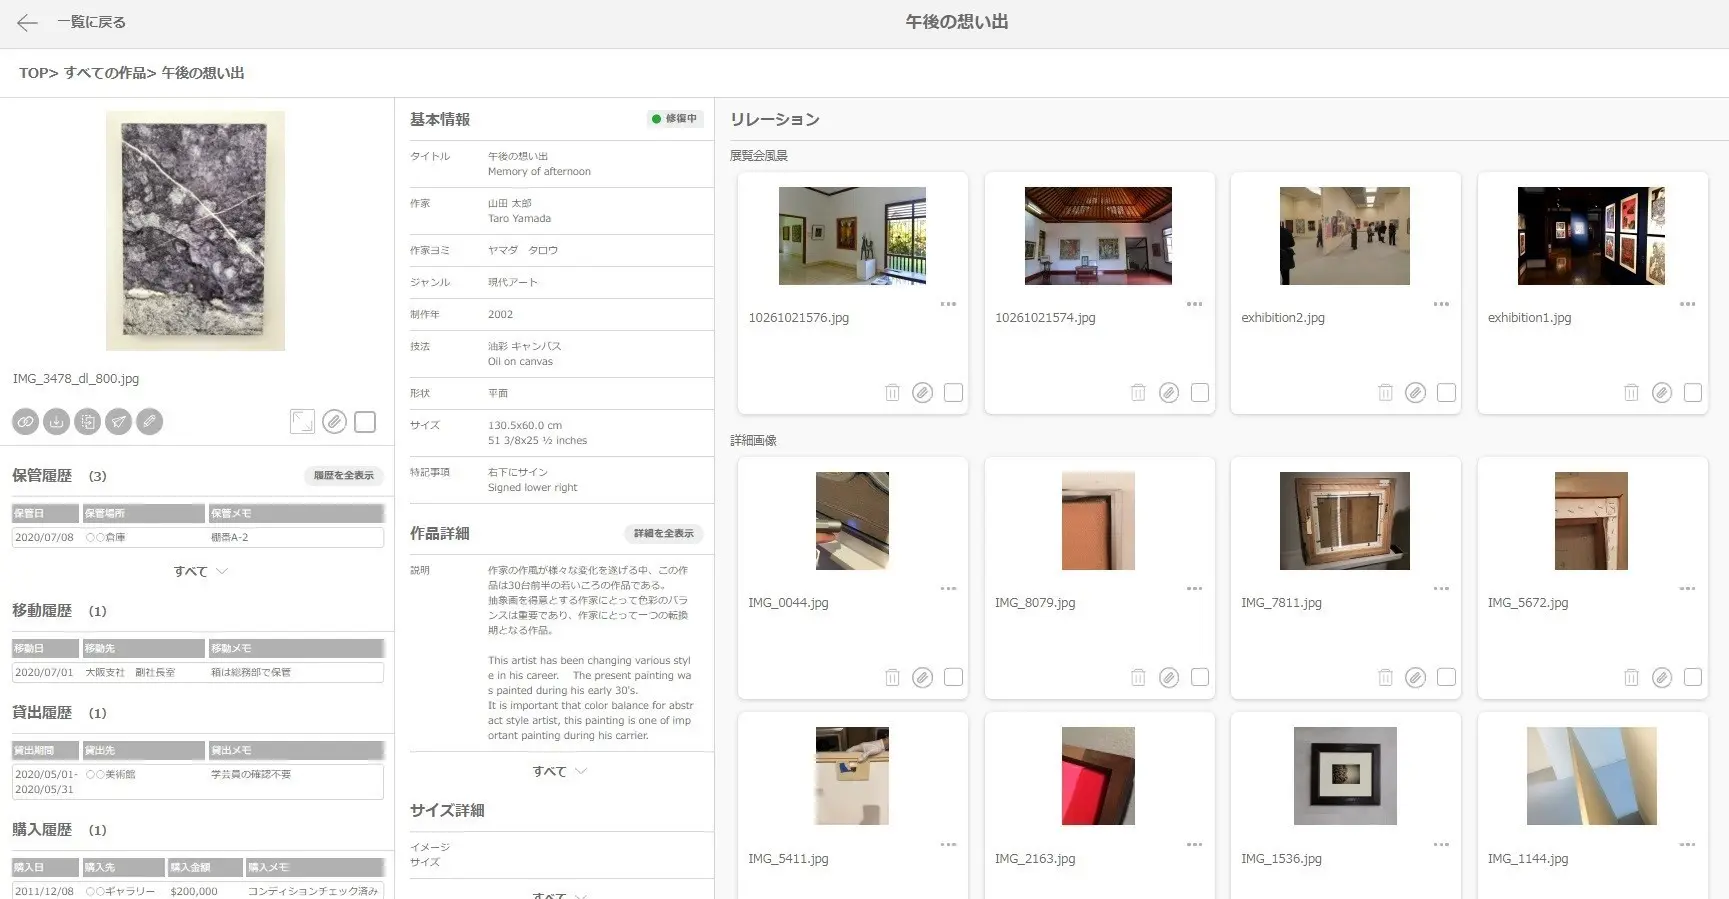Click the size value 130.5x60.0 cm
This screenshot has width=1729, height=899.
(x=525, y=425)
